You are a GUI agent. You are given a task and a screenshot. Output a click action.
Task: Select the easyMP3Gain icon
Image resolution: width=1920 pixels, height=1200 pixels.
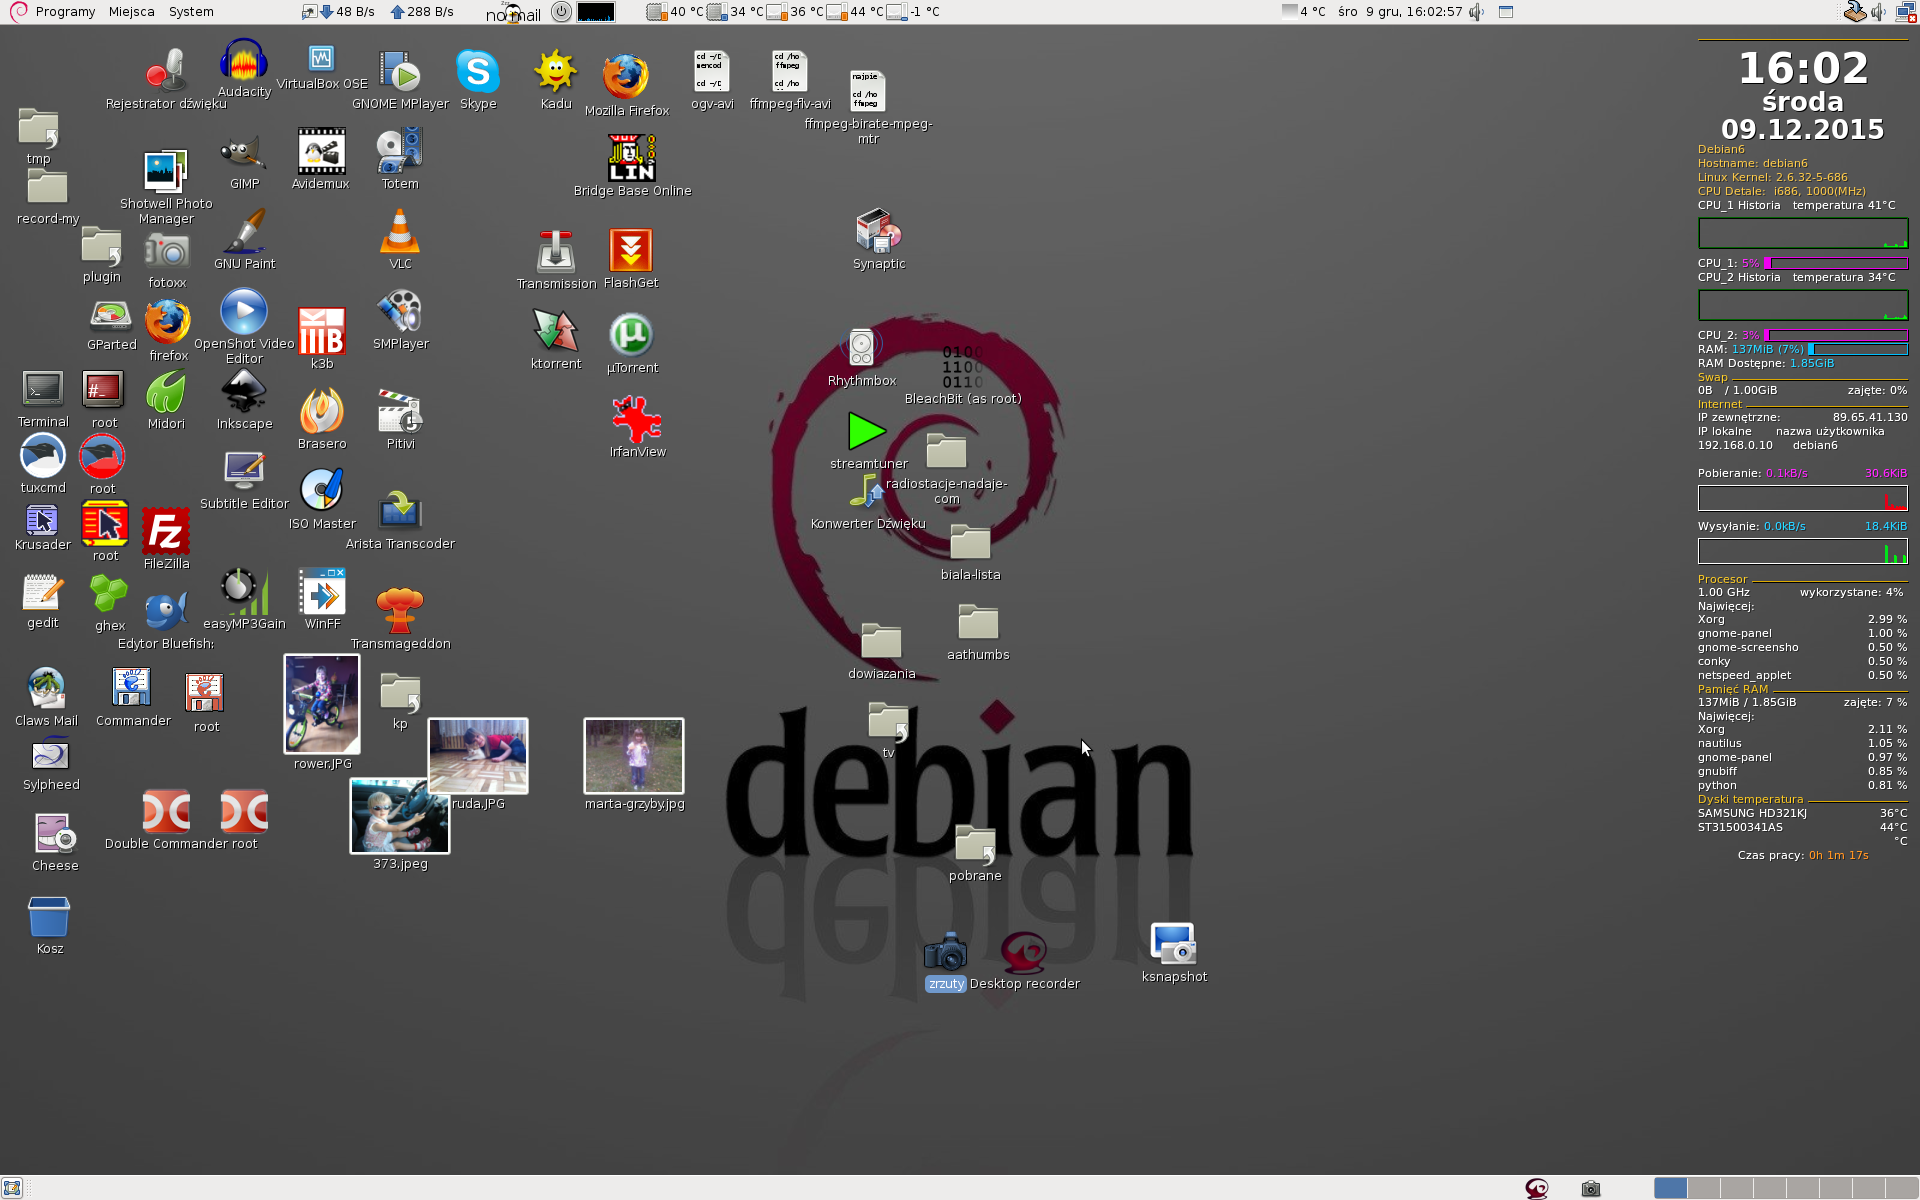point(244,591)
